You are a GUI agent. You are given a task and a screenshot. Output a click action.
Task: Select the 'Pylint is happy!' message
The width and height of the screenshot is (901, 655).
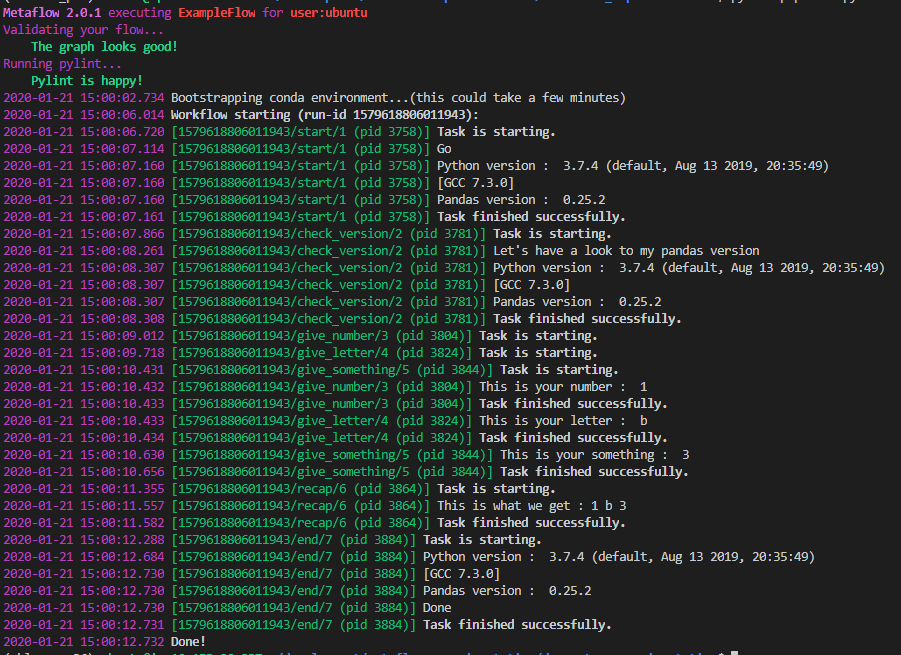[87, 80]
